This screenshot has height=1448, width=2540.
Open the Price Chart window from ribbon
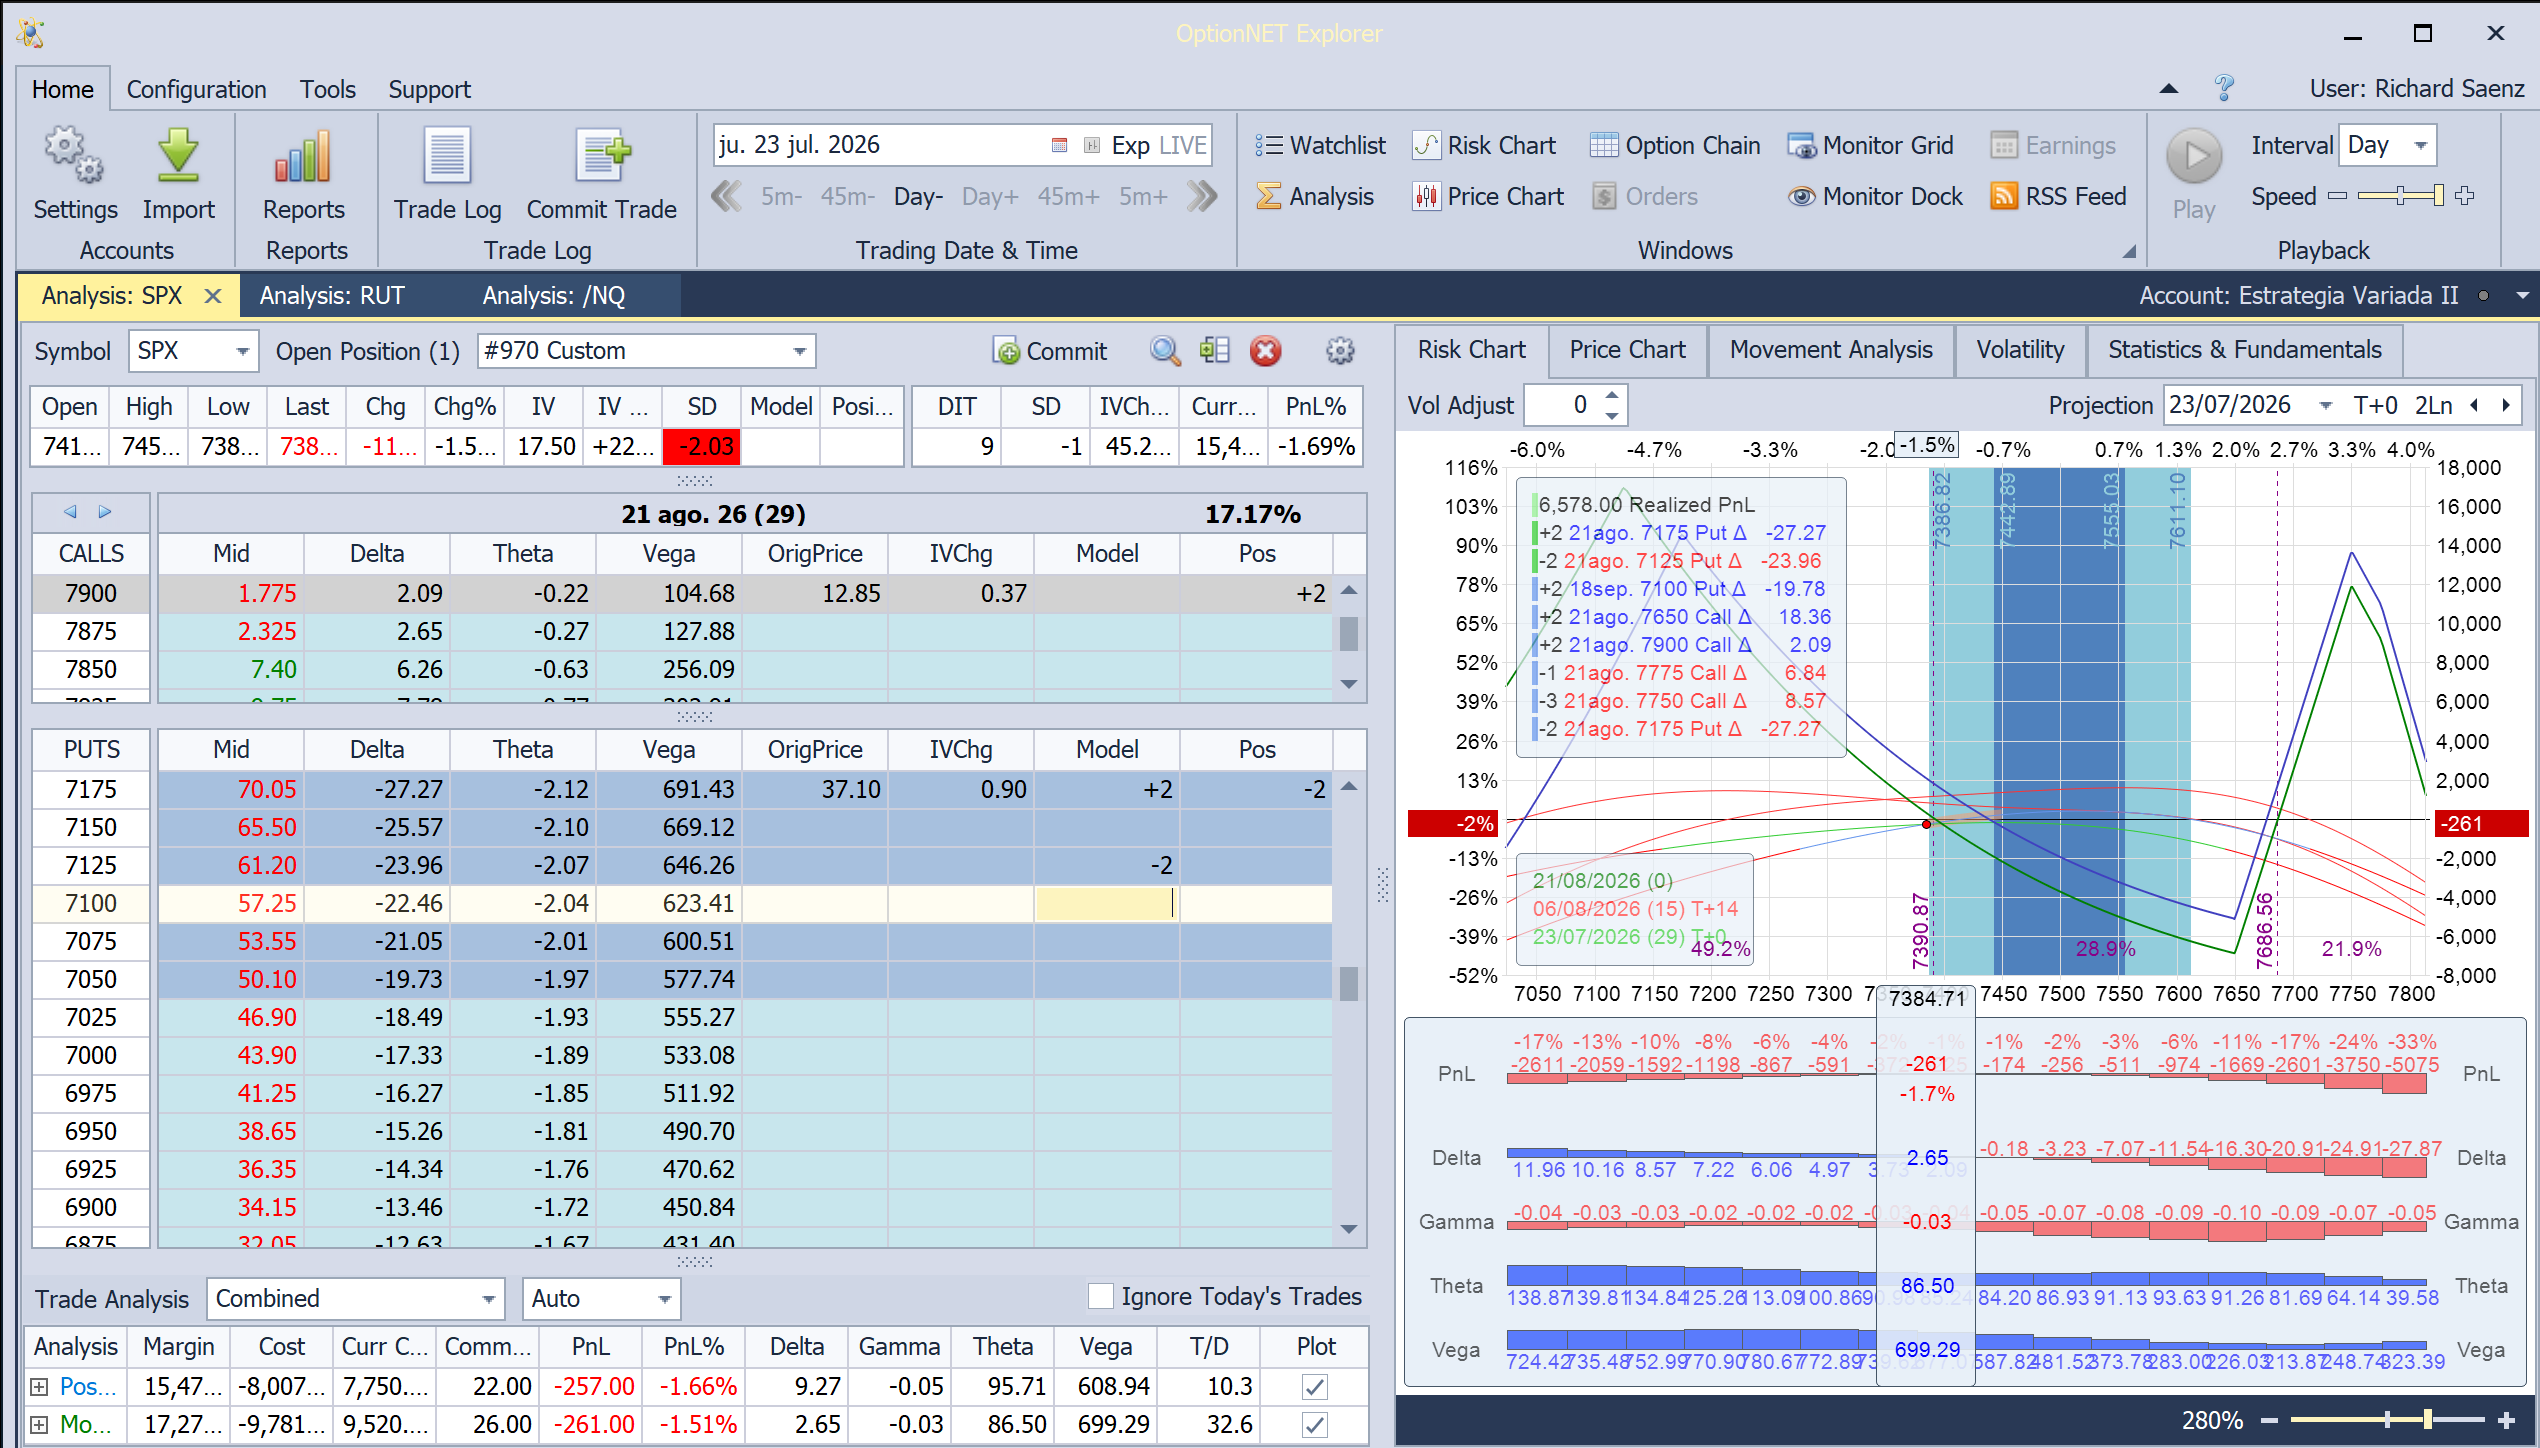(x=1488, y=196)
